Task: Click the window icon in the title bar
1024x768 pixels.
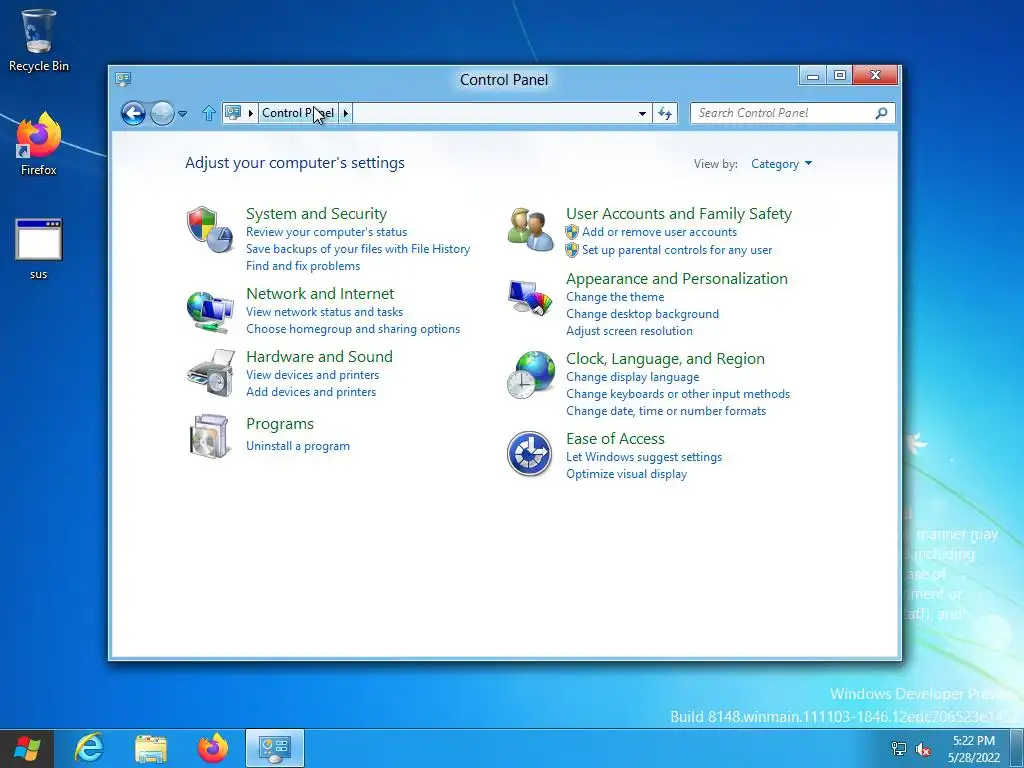Action: [x=123, y=79]
